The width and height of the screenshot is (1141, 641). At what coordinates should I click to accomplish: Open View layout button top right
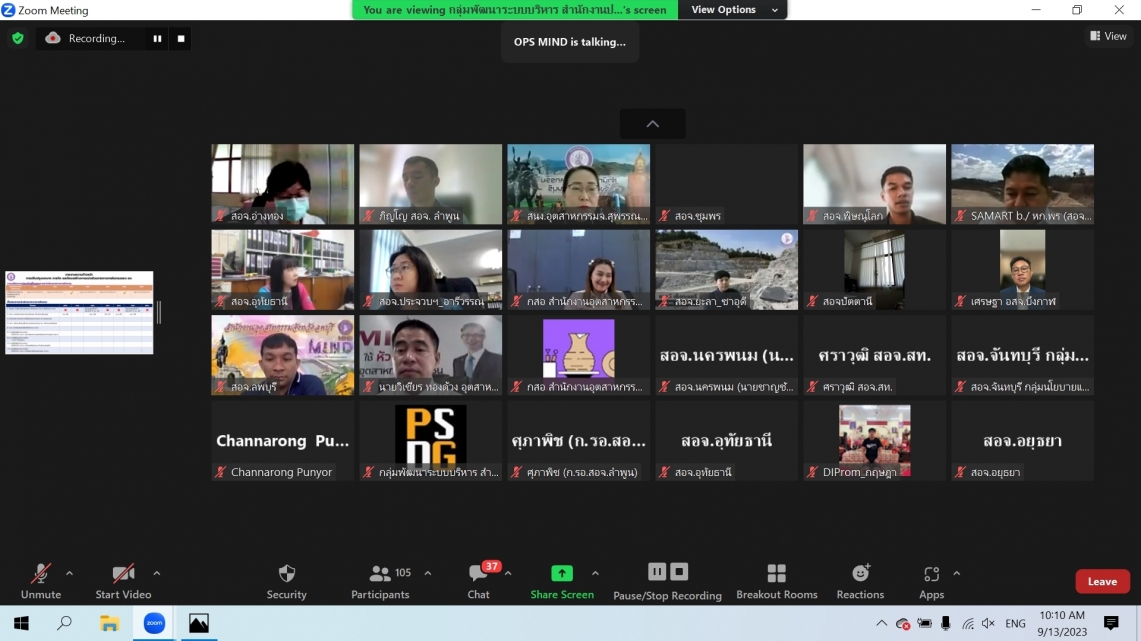coord(1108,36)
